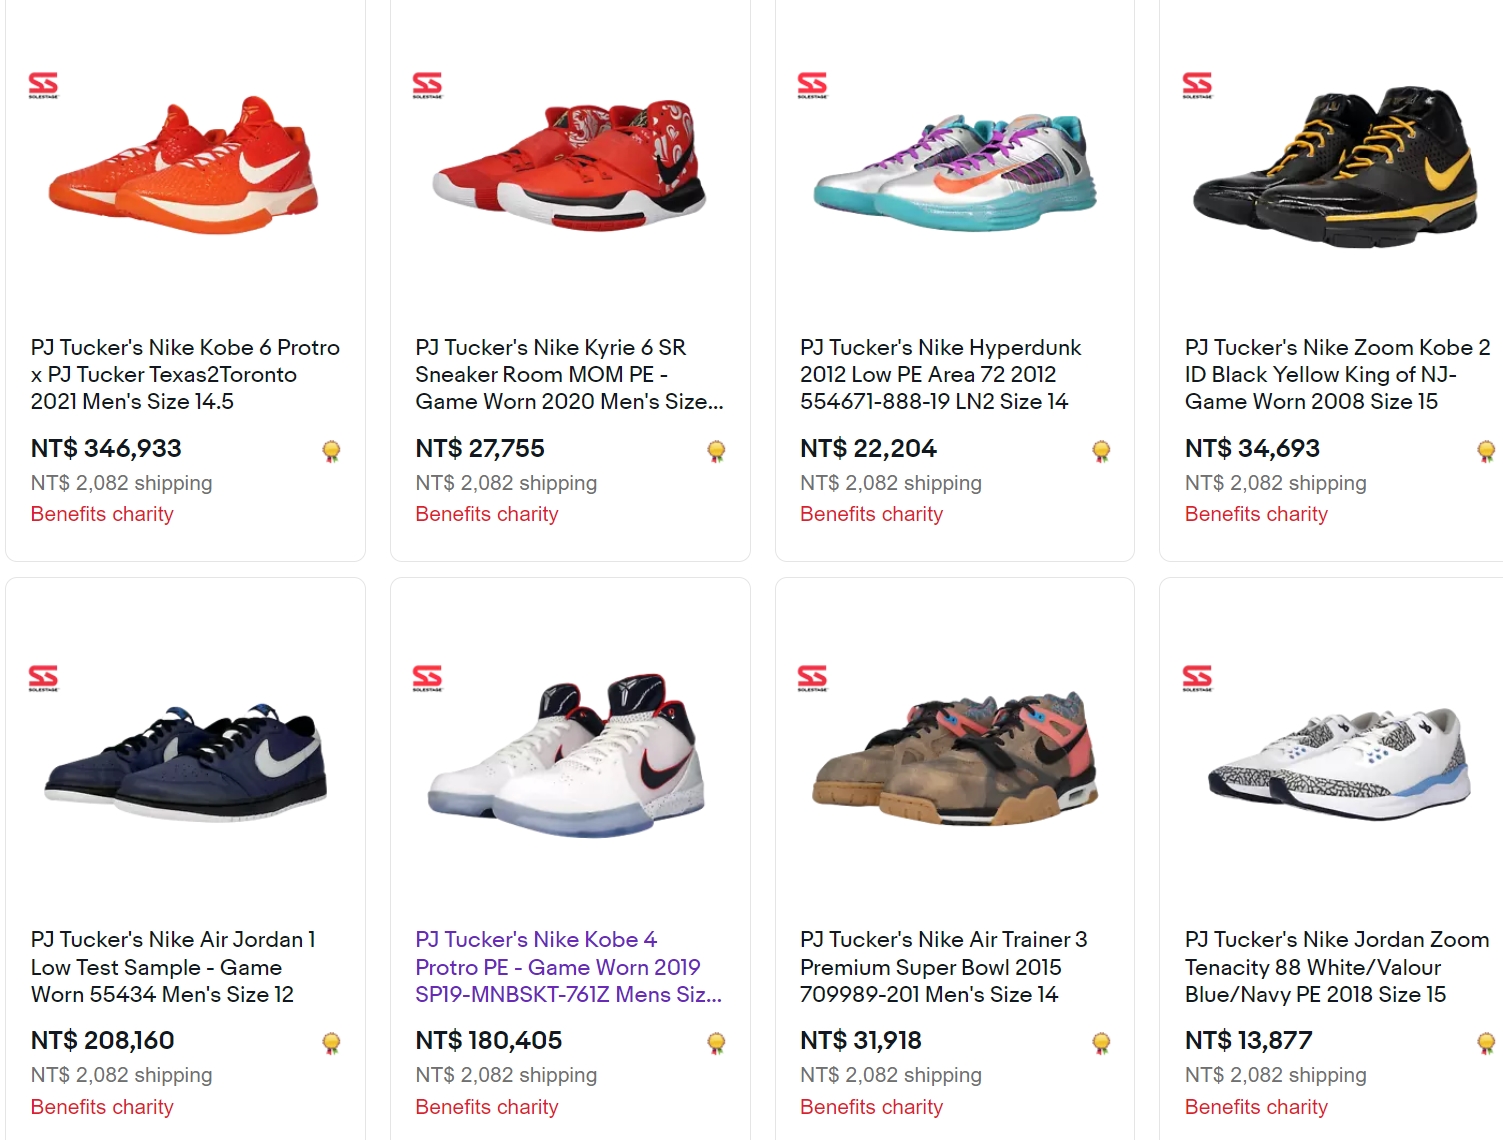
Task: Select Benefits charity under the Air Jordan 1 Low listing
Action: 101,1107
